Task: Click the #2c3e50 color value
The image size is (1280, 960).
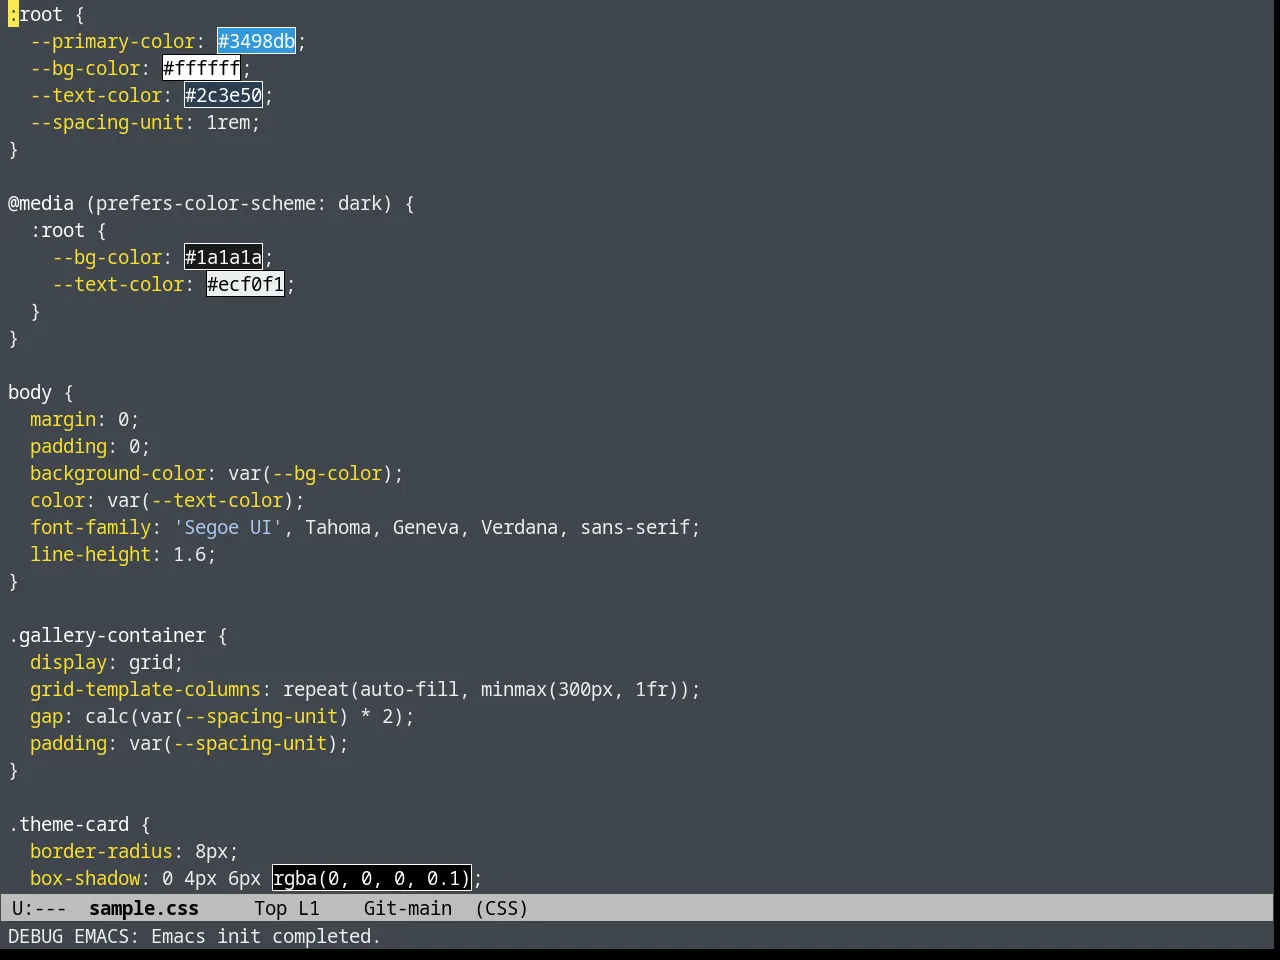Action: point(223,95)
